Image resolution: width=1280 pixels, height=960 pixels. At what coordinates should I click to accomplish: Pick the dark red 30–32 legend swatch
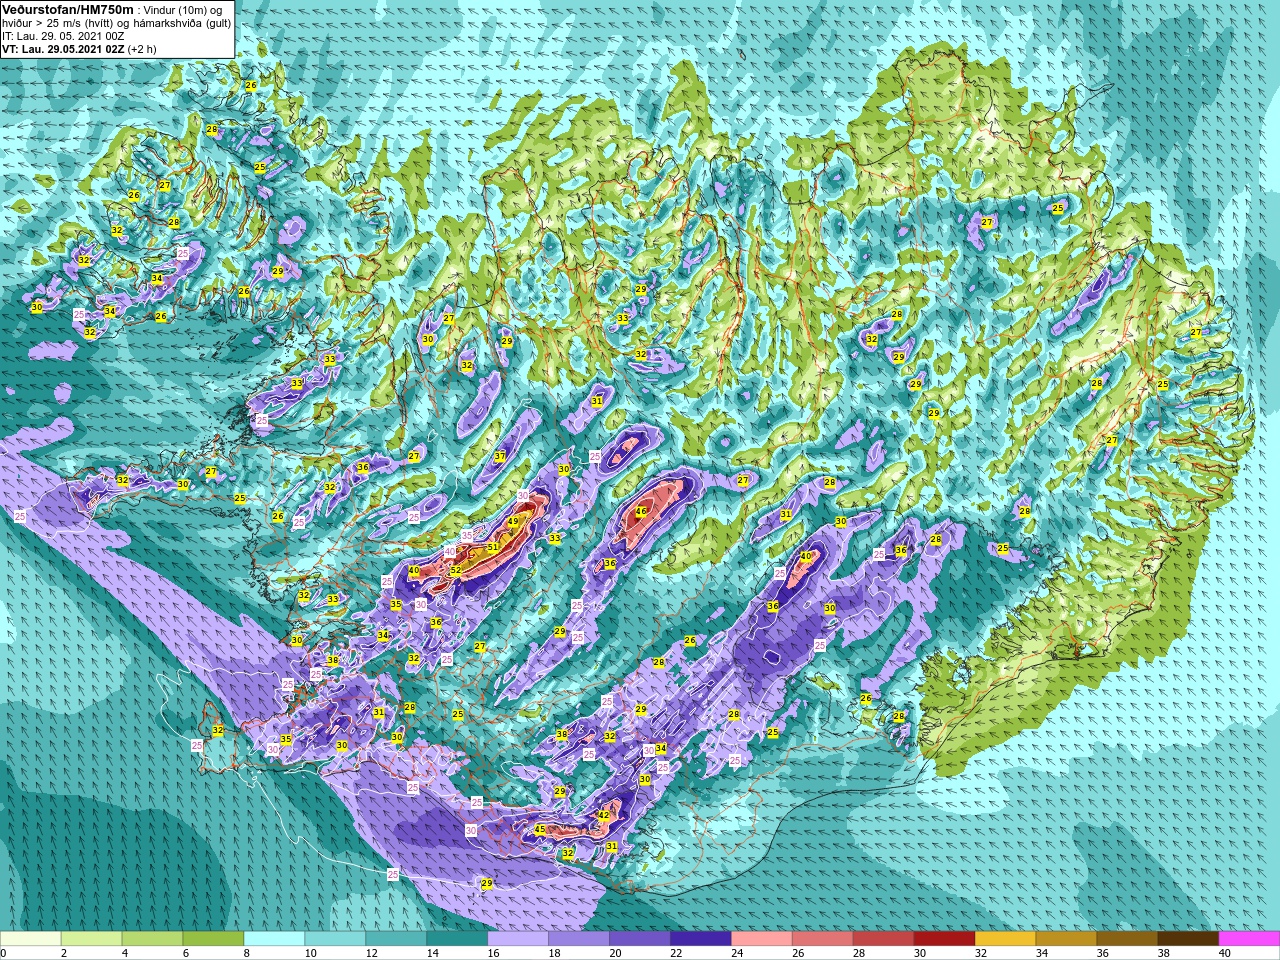pos(946,939)
